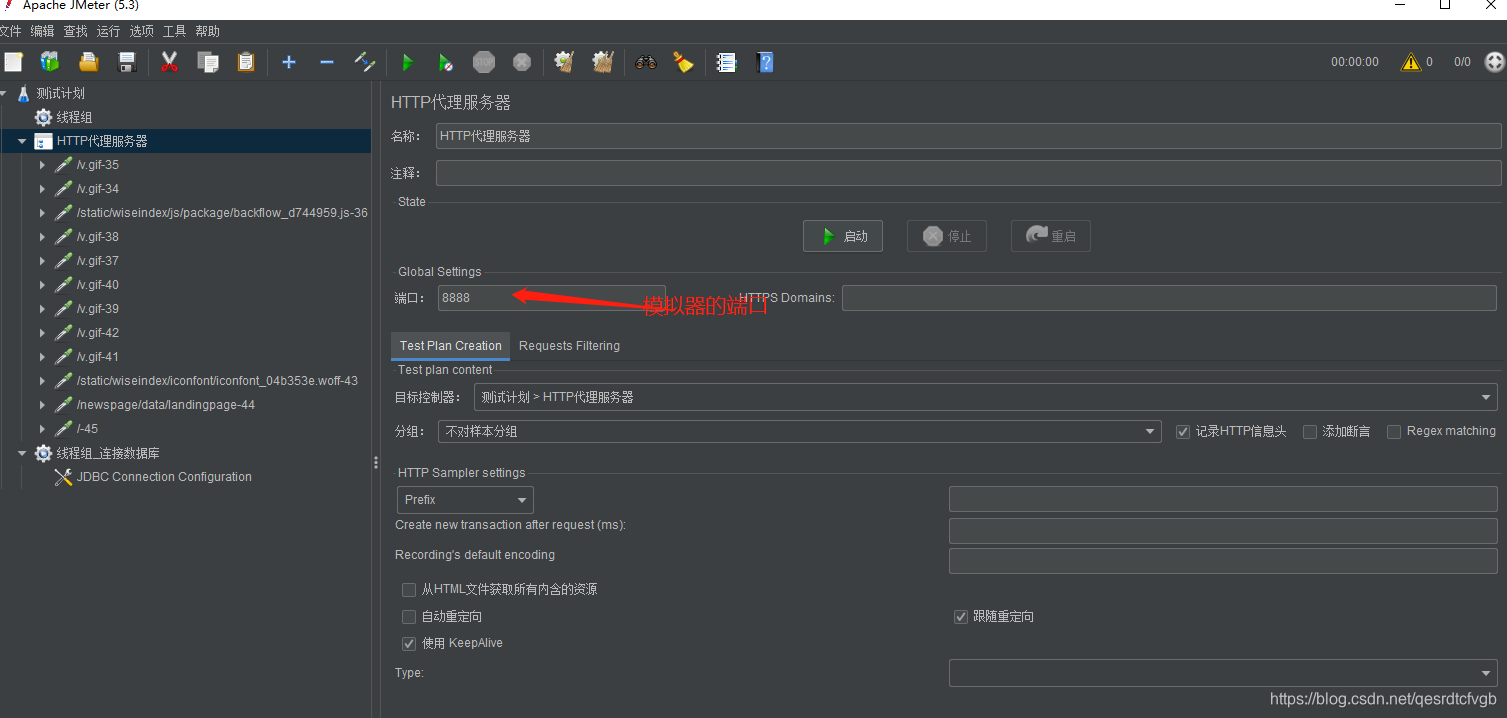1507x718 pixels.
Task: Reset search with yellow broom icon
Action: pos(684,62)
